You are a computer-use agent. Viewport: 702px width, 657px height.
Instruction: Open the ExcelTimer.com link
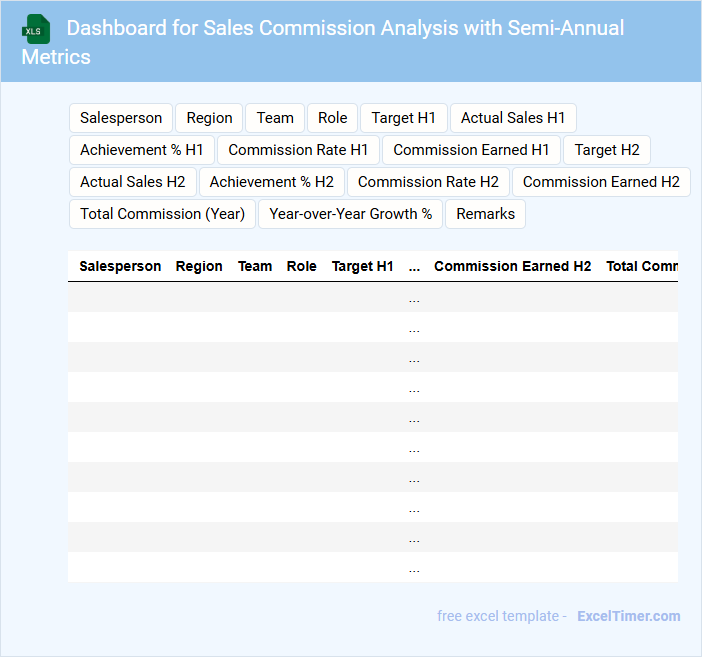point(628,616)
